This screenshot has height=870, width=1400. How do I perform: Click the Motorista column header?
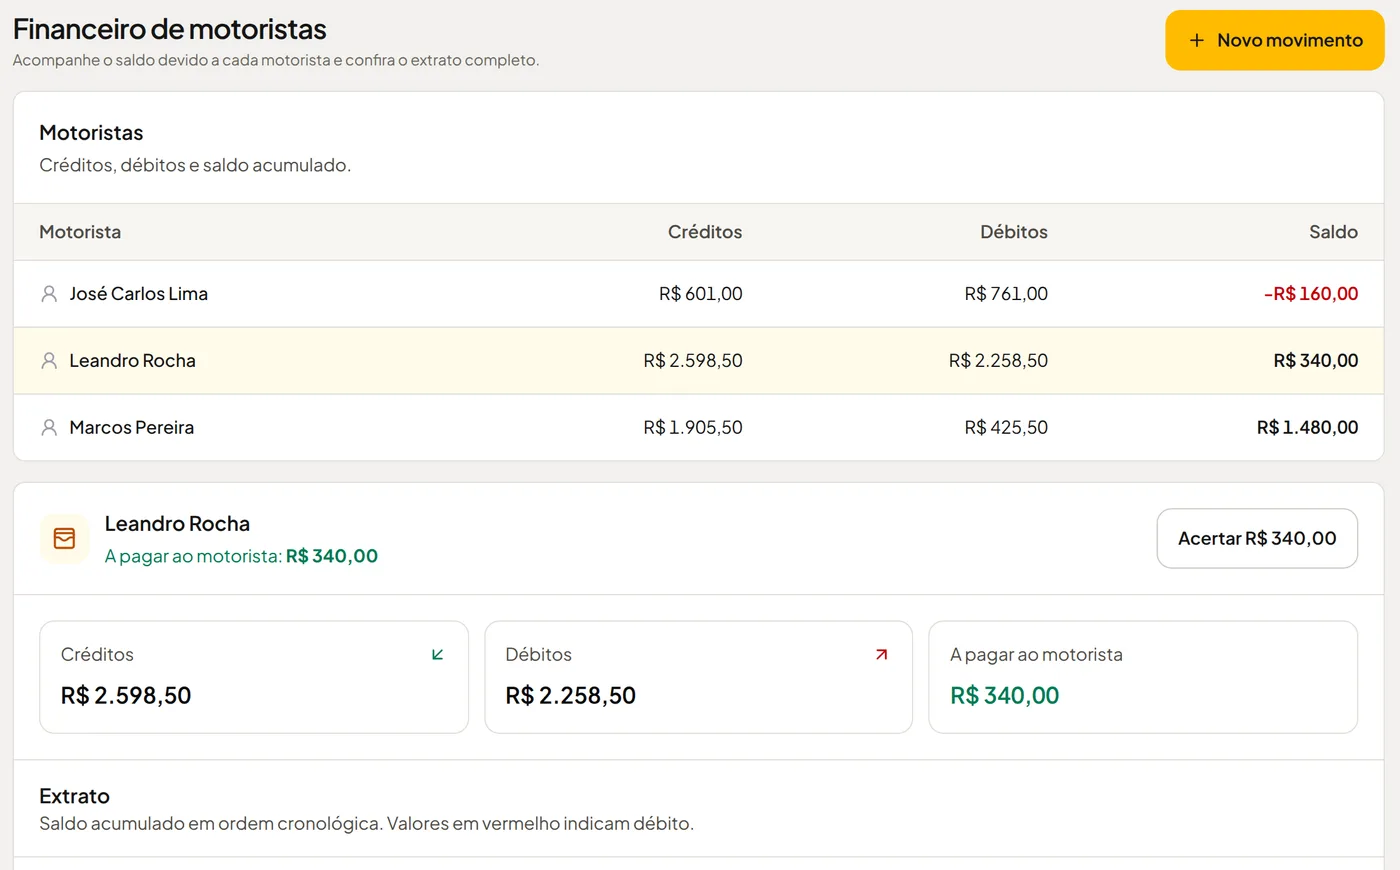80,232
